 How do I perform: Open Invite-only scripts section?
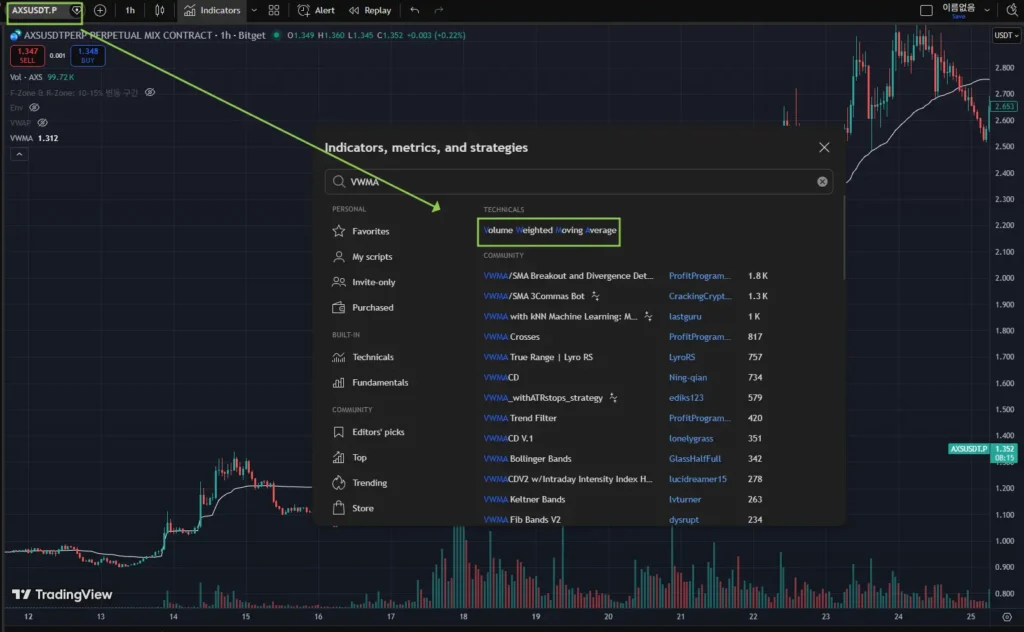364,282
